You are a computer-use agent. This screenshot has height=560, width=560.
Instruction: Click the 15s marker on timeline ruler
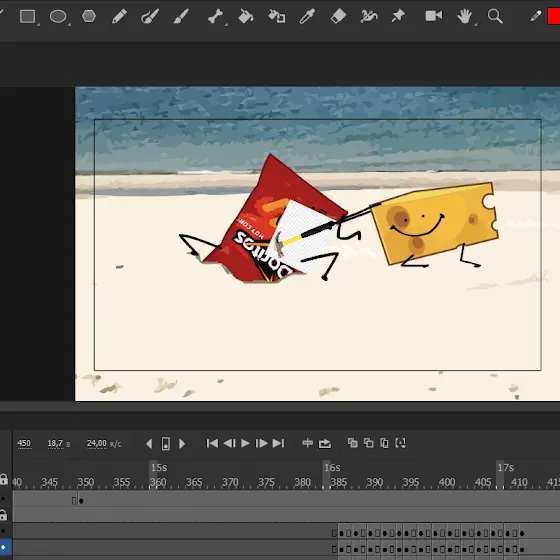pyautogui.click(x=159, y=468)
